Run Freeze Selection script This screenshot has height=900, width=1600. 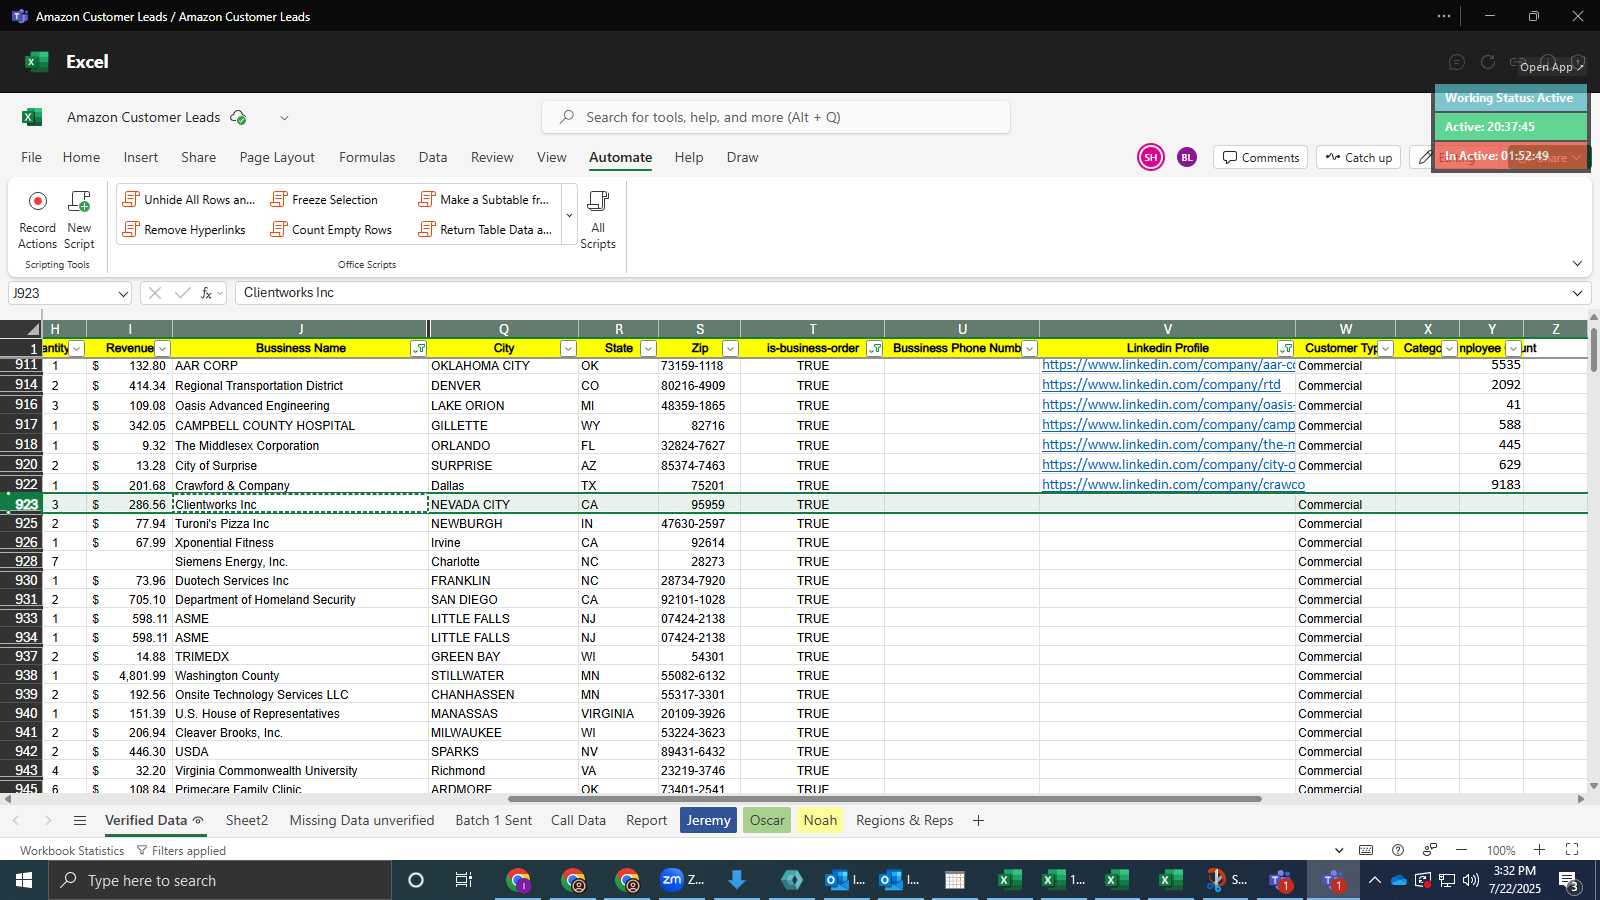pyautogui.click(x=324, y=200)
